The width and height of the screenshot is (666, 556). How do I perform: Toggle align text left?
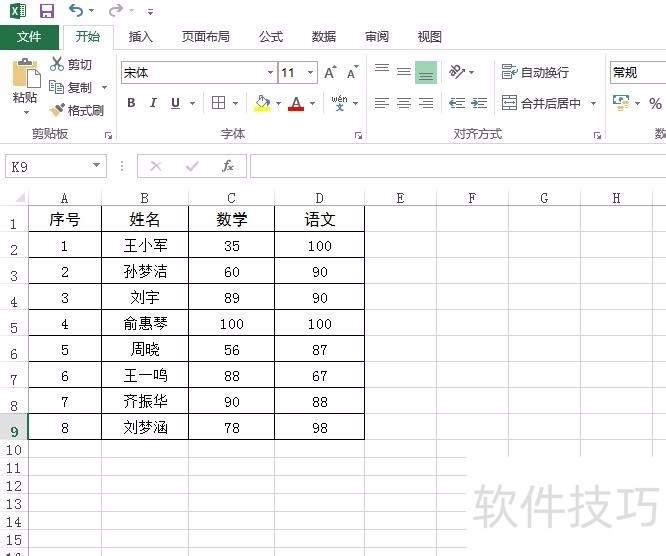[x=382, y=103]
